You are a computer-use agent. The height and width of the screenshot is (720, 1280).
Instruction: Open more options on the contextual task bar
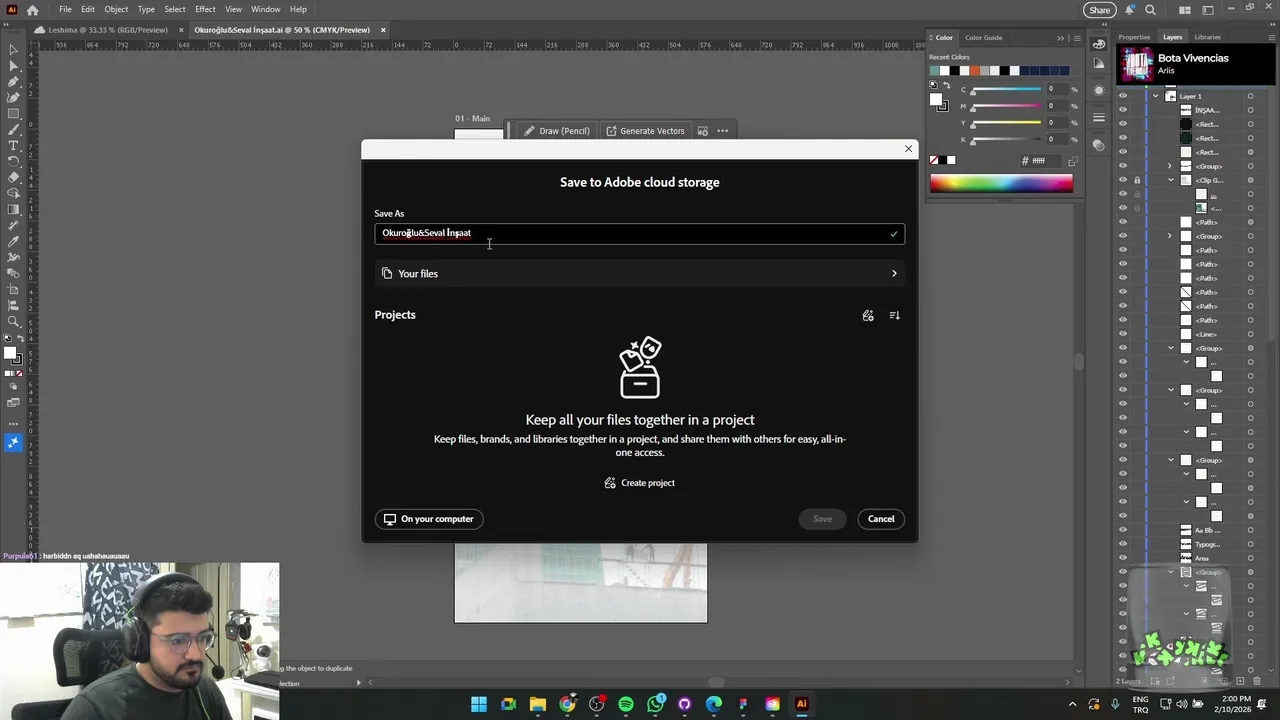[x=722, y=131]
